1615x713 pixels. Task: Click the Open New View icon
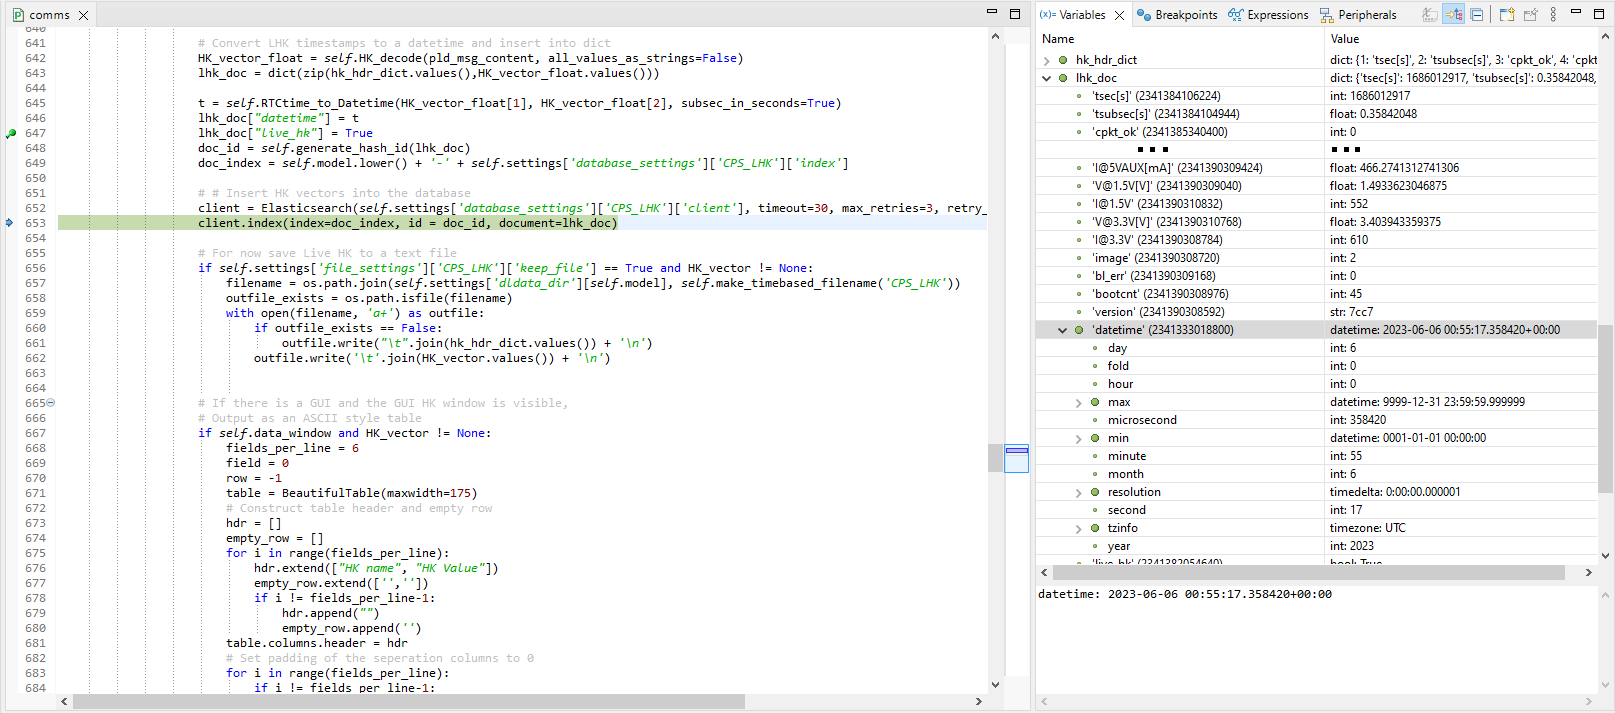[x=1507, y=14]
